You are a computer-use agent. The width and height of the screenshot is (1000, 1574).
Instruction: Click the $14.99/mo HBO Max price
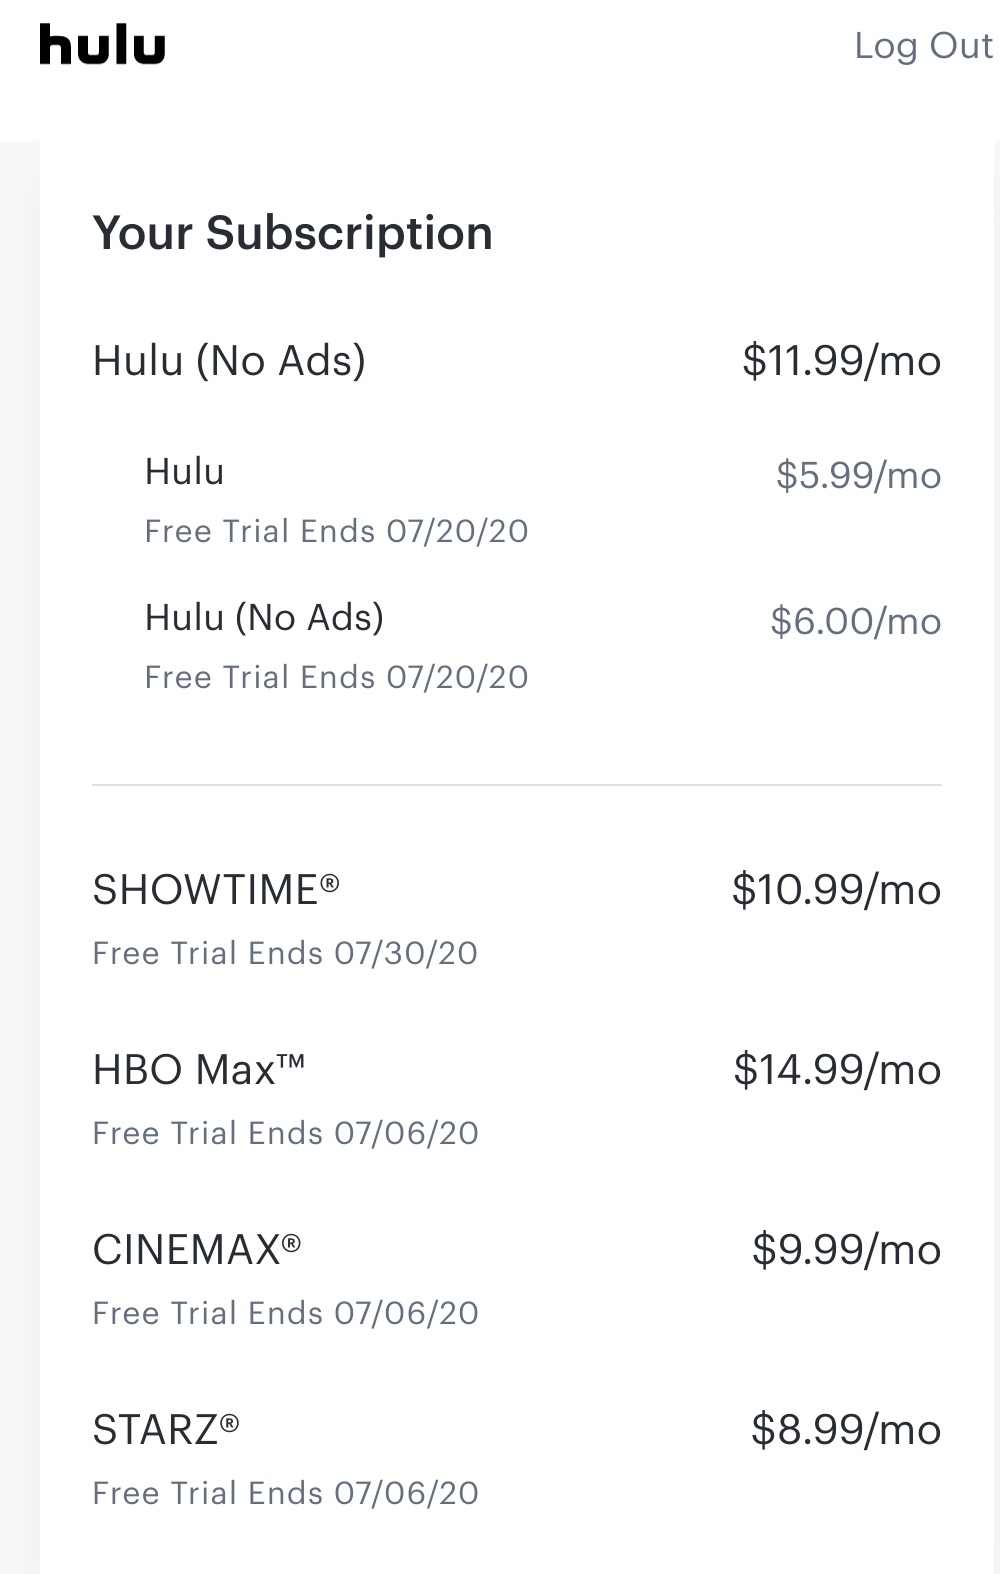(837, 1069)
